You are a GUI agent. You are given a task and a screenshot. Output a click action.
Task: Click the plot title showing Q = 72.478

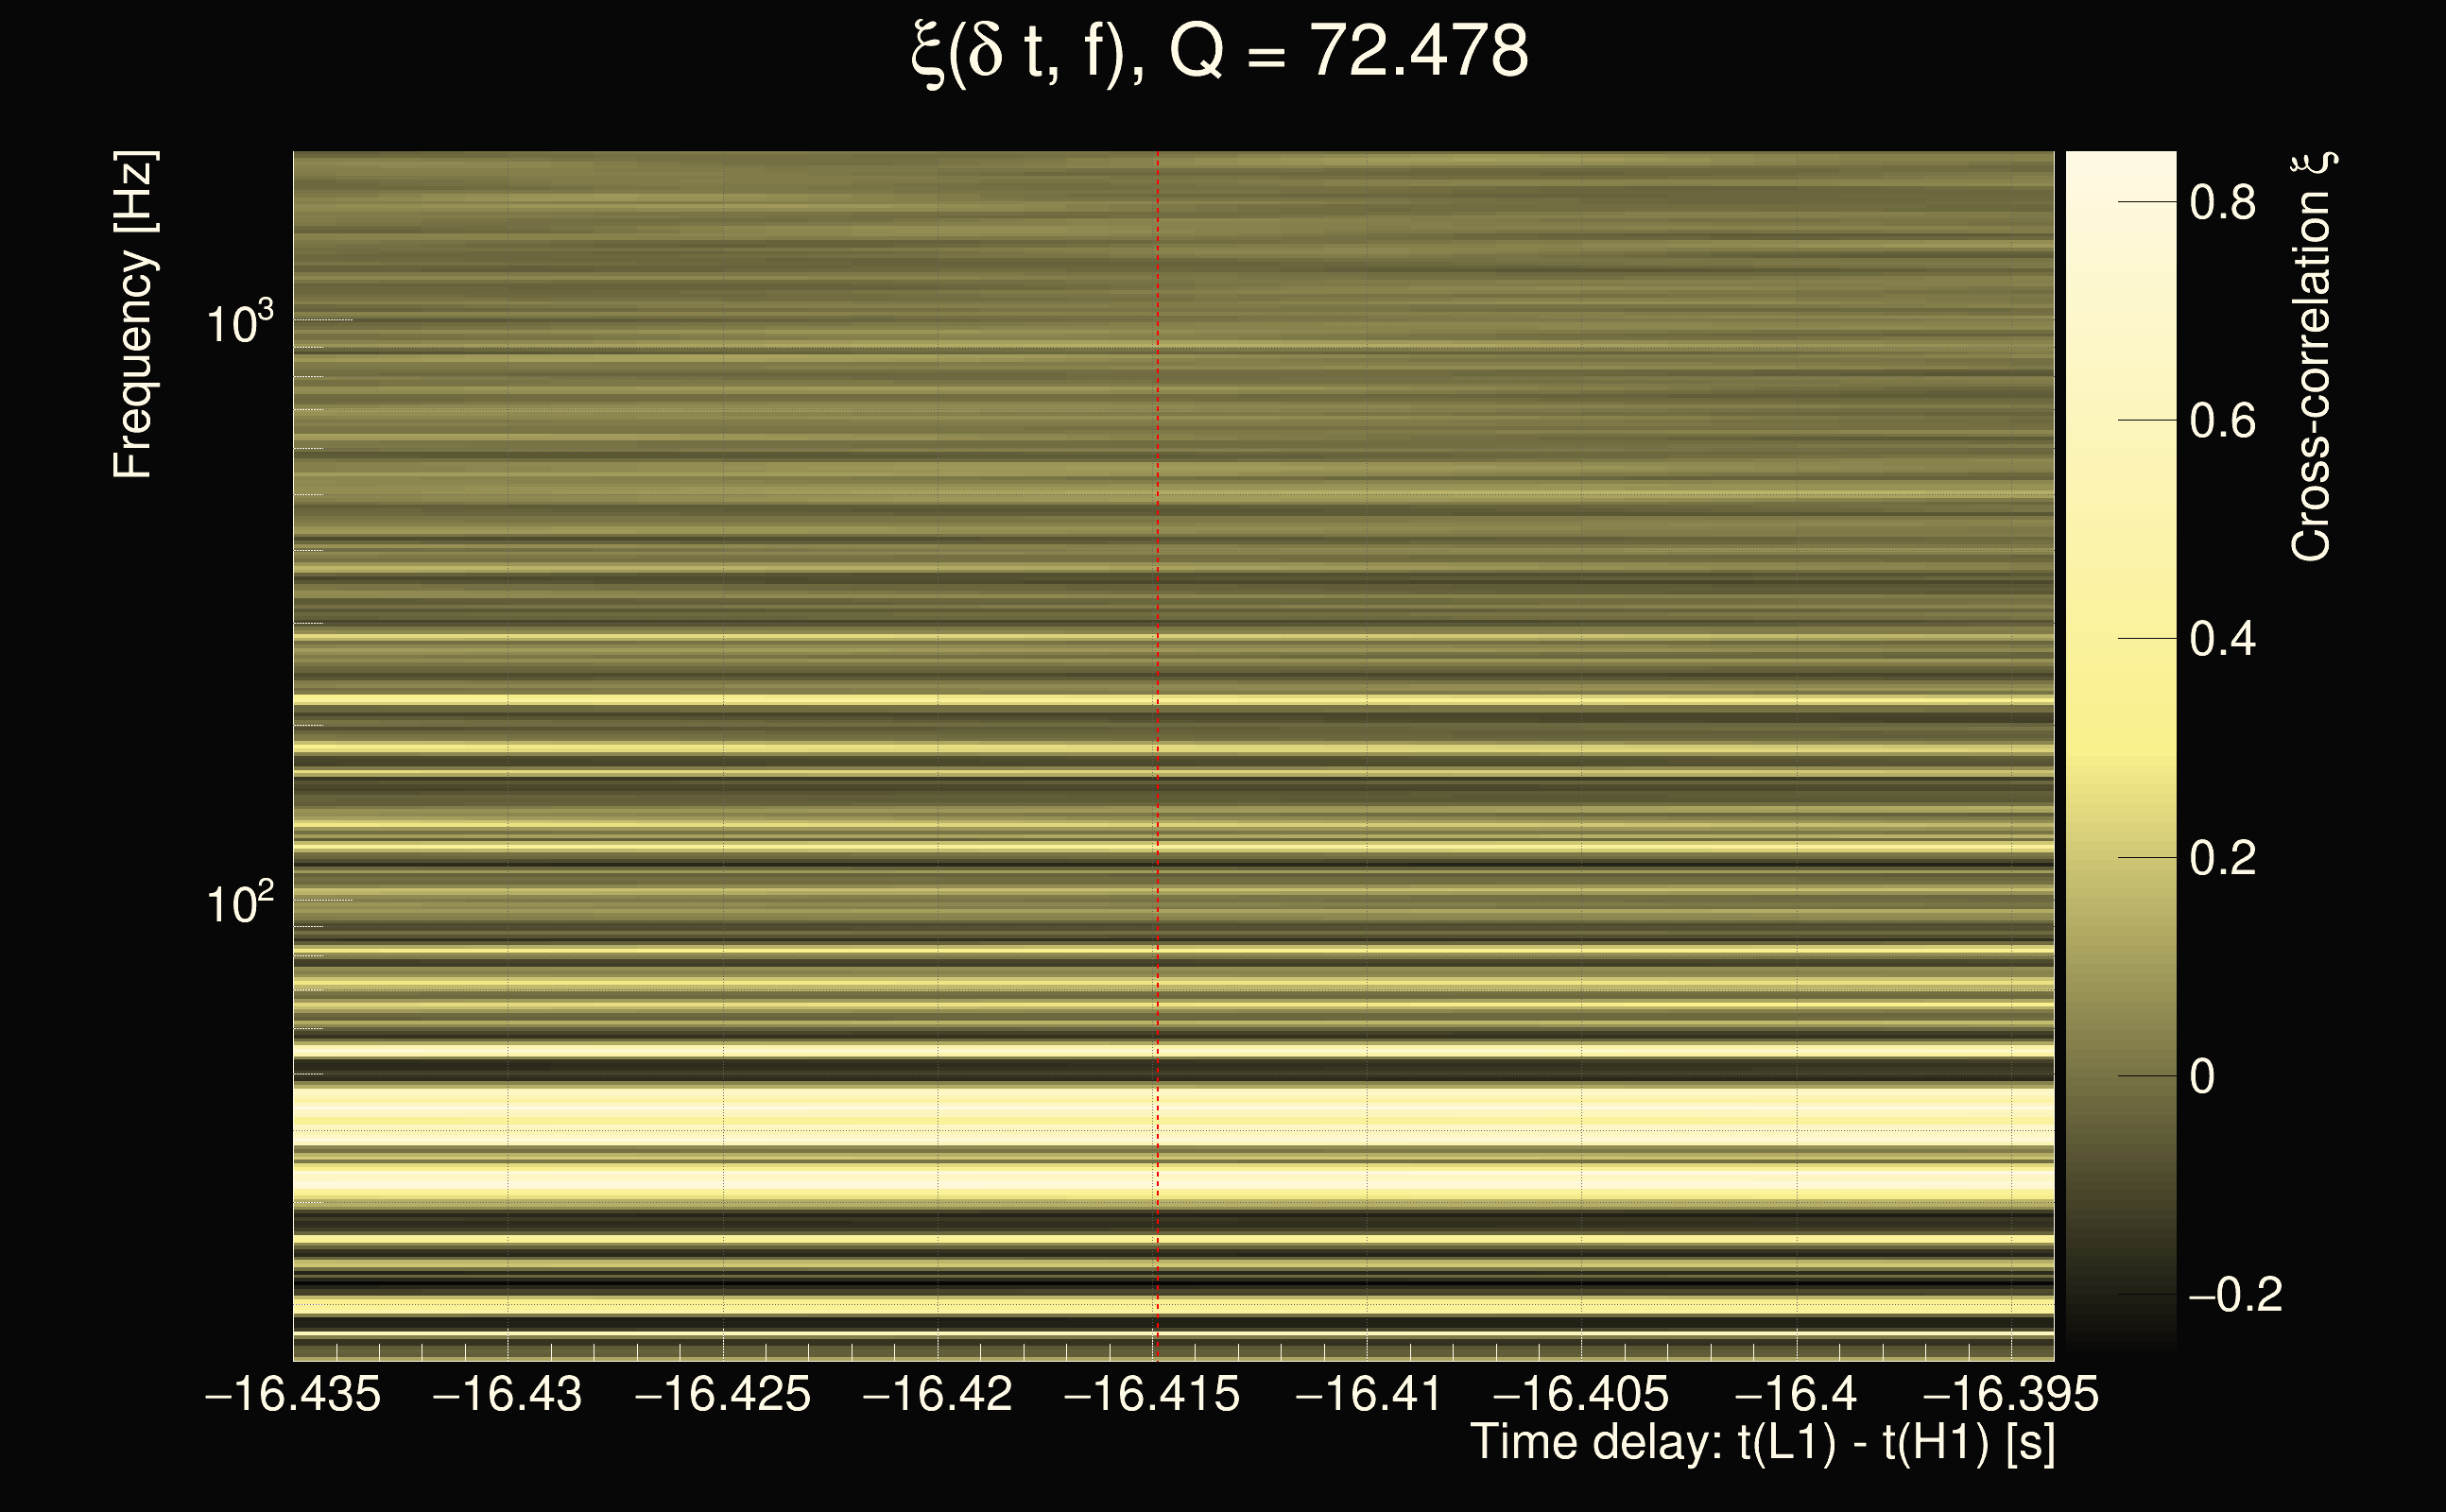point(1220,52)
